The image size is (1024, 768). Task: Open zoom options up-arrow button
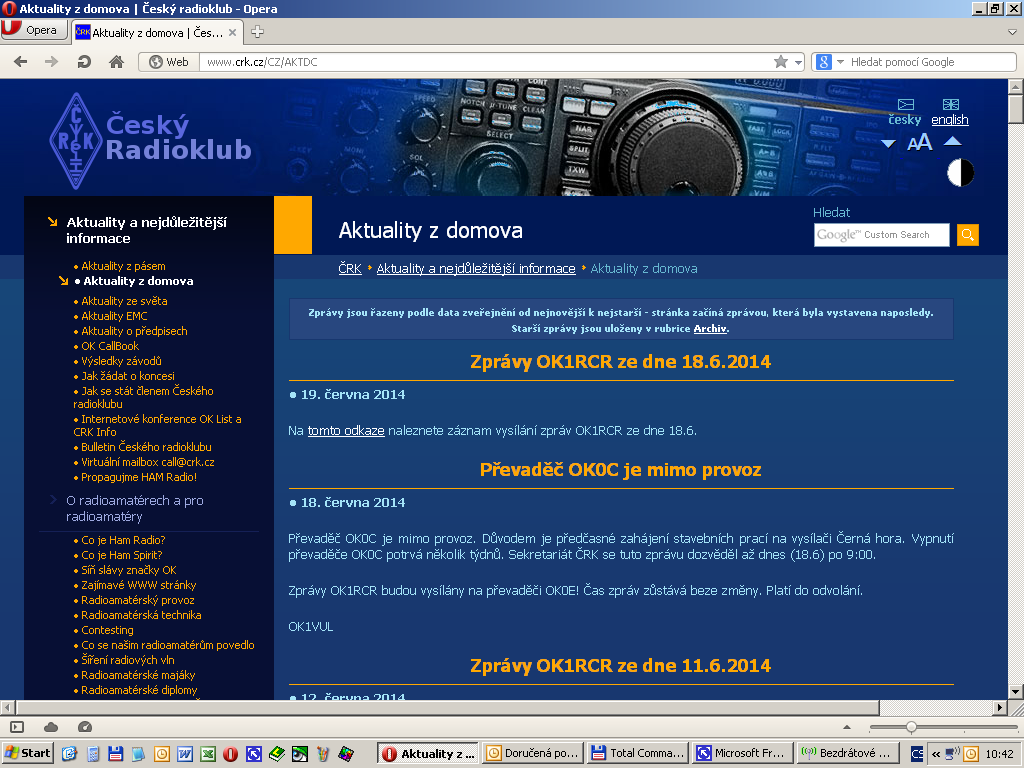click(x=847, y=727)
